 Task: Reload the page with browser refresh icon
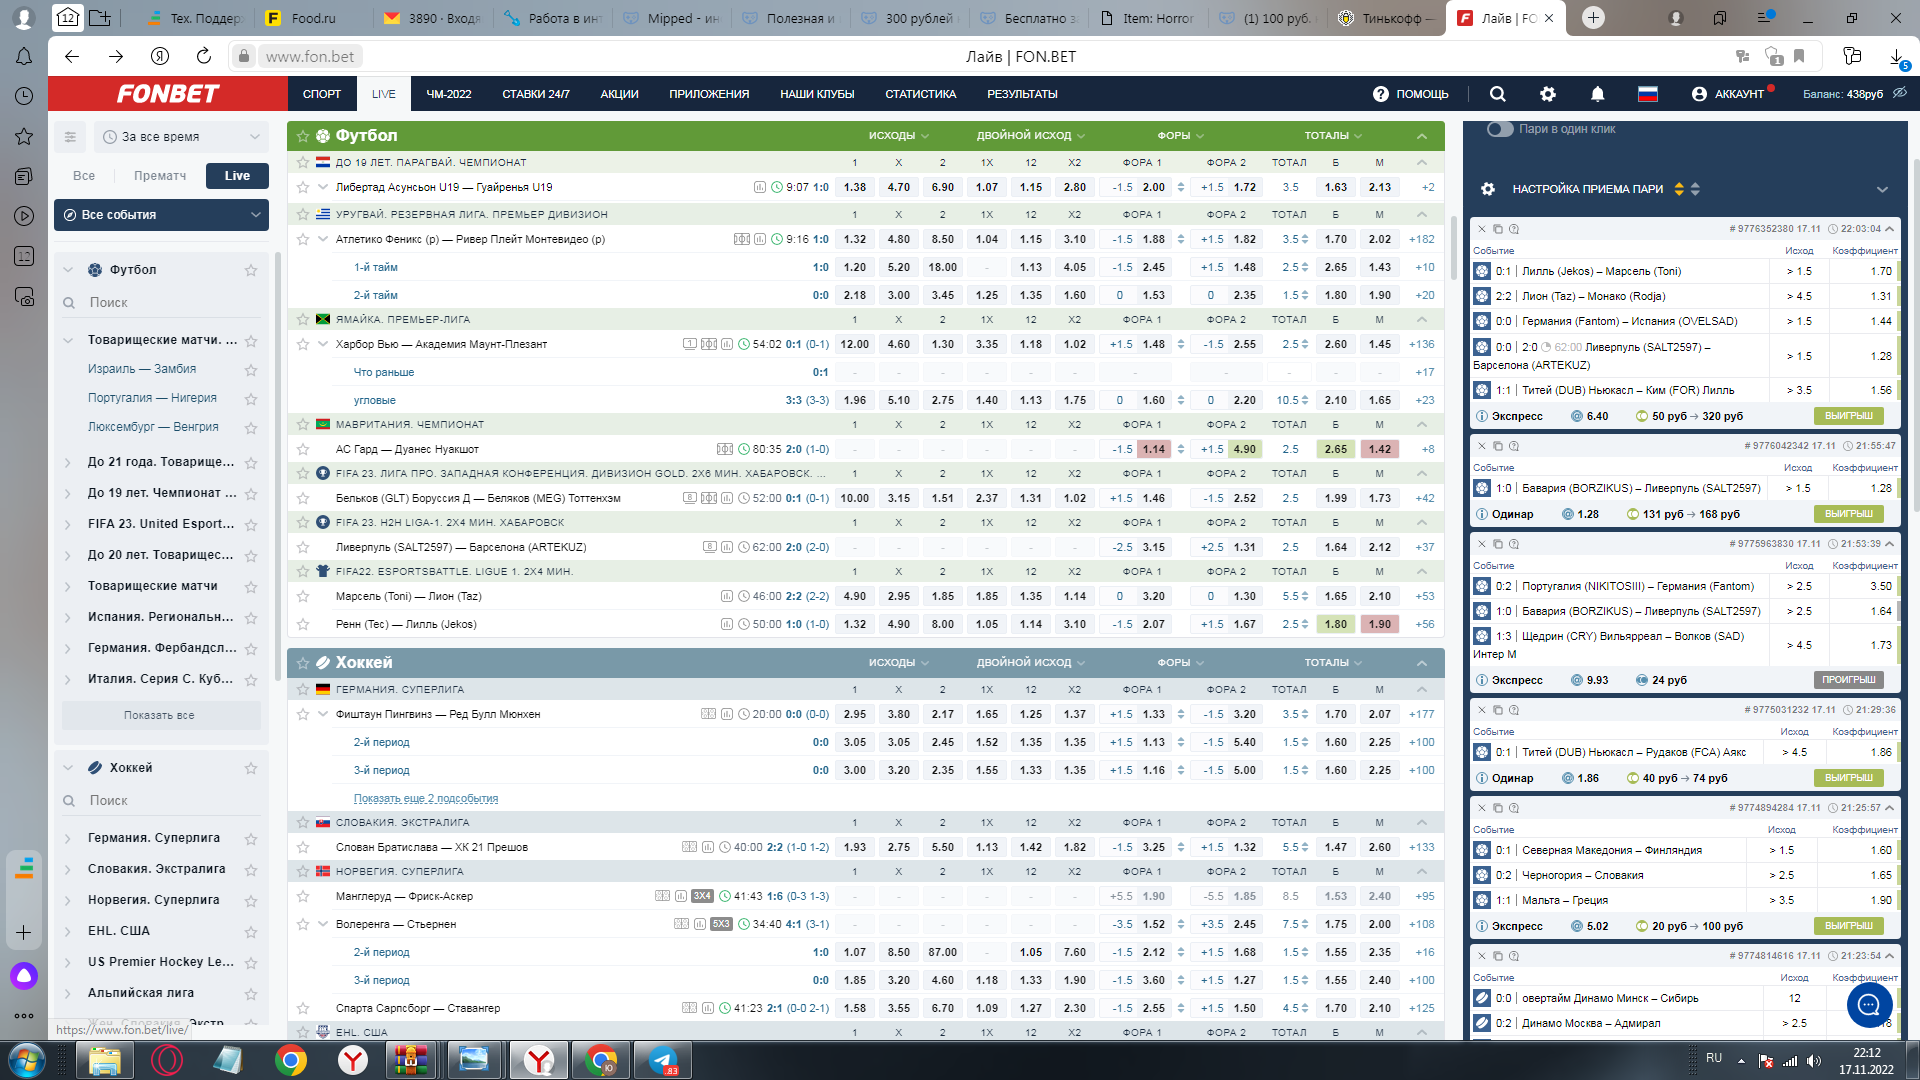[x=204, y=56]
